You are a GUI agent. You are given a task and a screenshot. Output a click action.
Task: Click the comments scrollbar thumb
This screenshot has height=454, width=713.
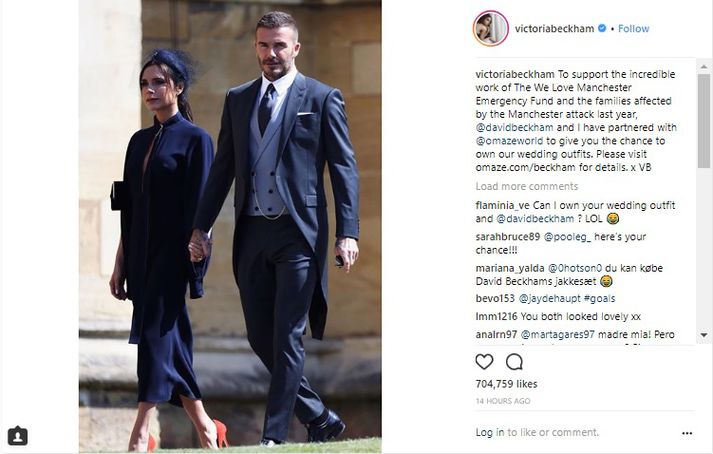[x=704, y=121]
